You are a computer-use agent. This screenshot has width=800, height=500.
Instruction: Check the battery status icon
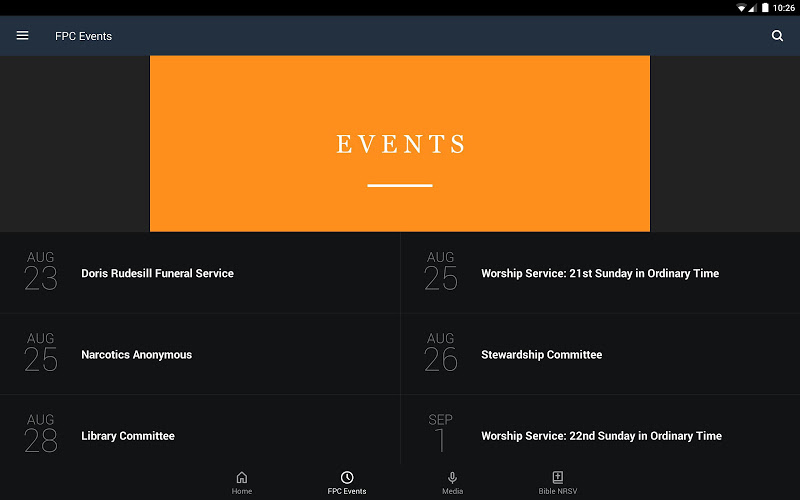(765, 8)
